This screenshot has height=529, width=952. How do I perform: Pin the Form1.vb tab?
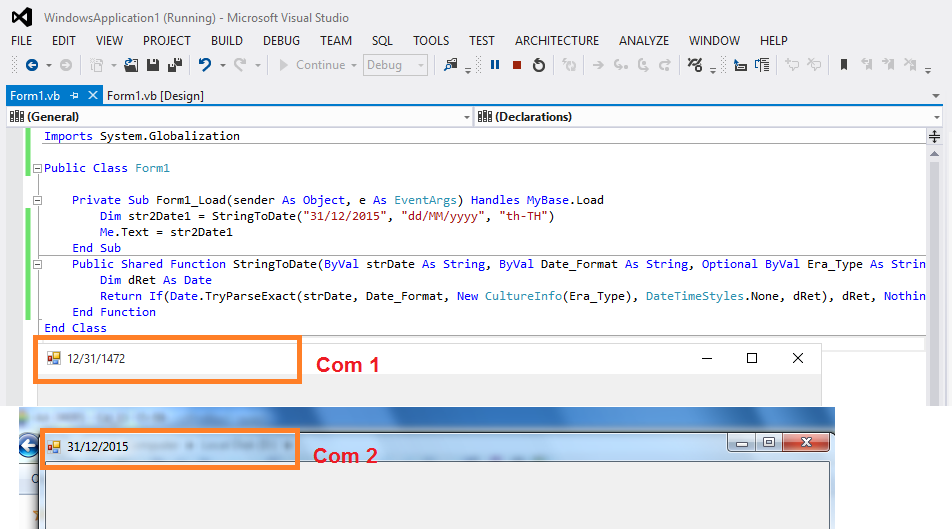pos(75,95)
